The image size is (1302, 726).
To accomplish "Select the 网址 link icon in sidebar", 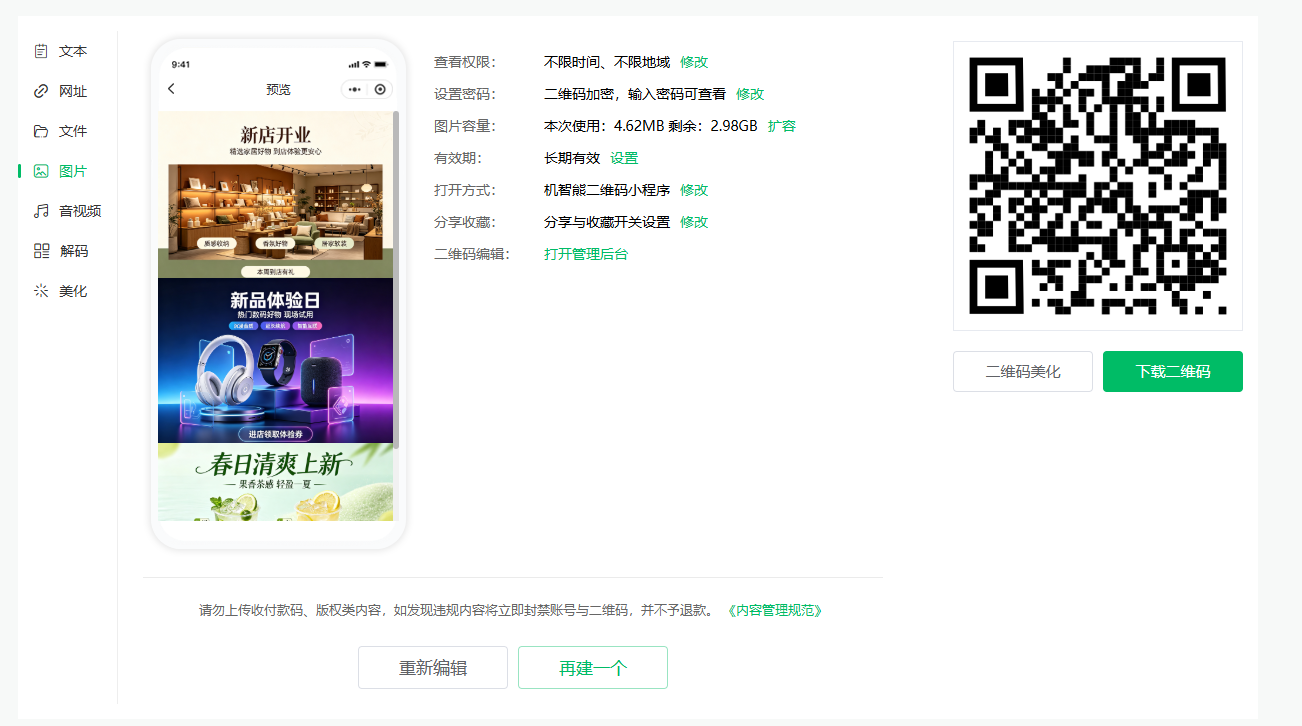I will pos(41,91).
